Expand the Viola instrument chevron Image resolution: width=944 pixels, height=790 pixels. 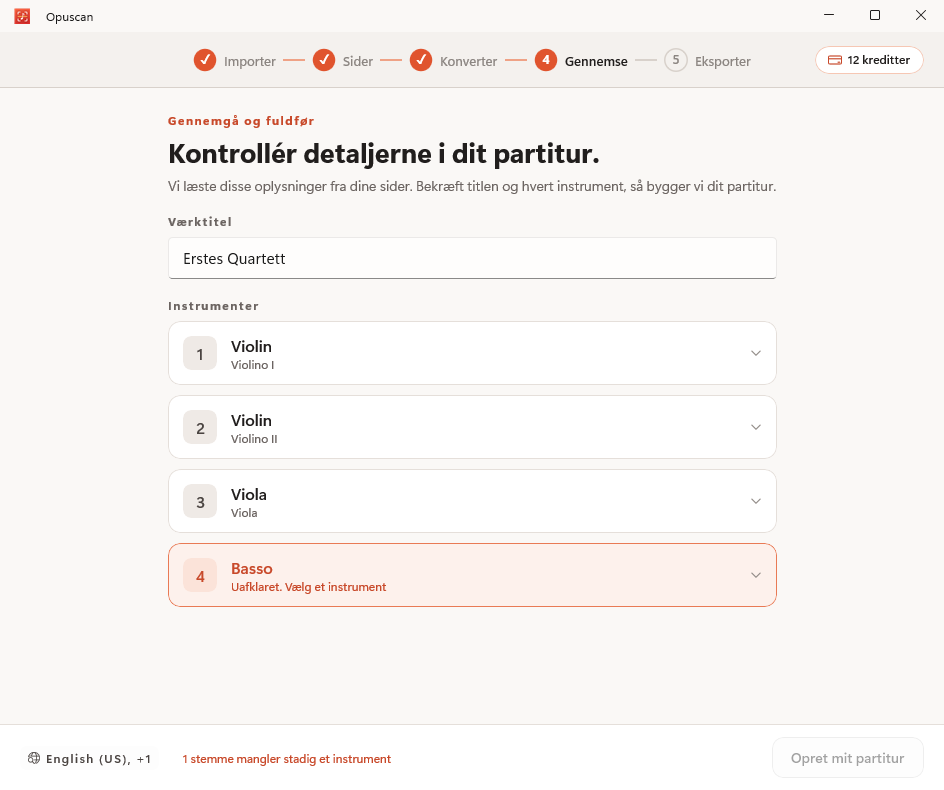tap(756, 502)
